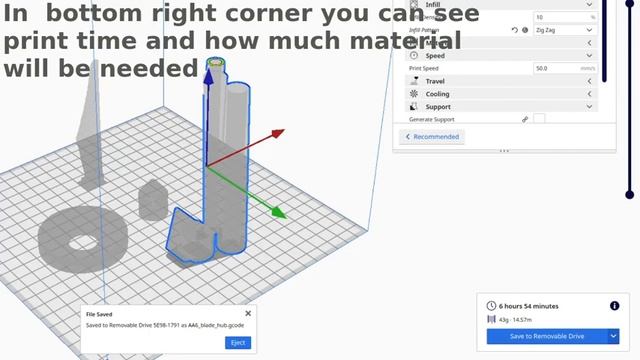640x360 pixels.
Task: Click the 'File Saved' notification title
Action: 99,314
